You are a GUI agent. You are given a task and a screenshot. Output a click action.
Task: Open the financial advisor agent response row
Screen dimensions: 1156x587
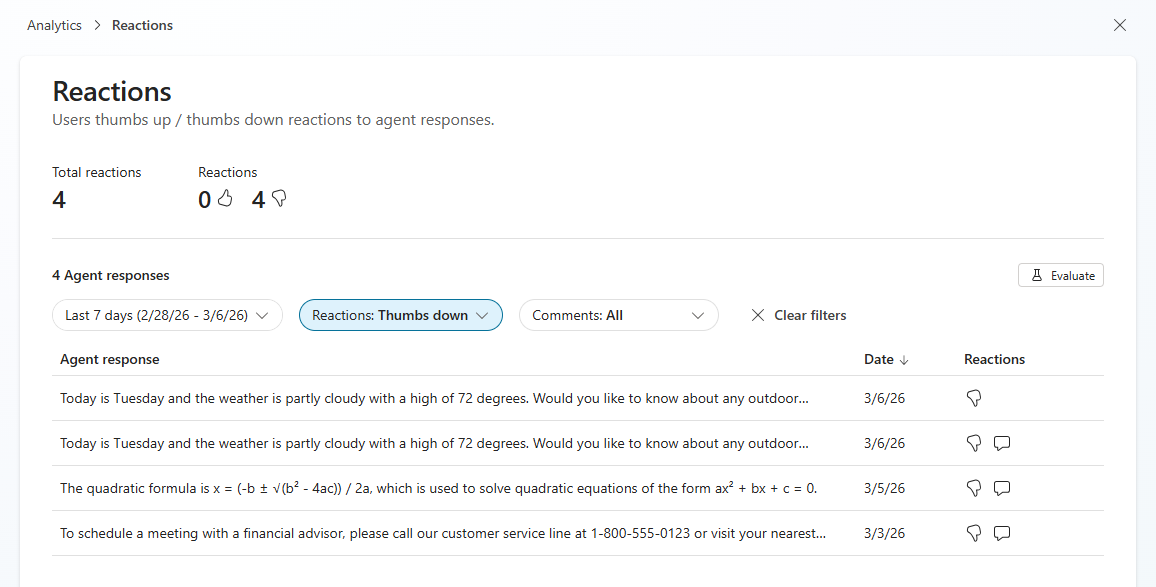442,533
